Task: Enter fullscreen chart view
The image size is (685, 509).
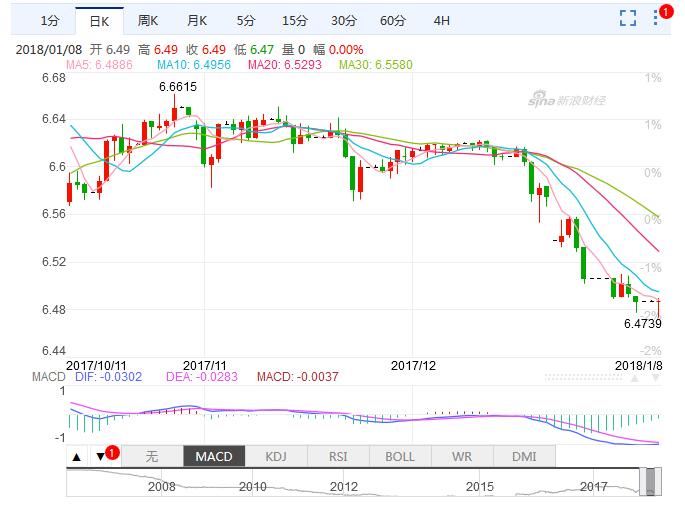Action: click(628, 17)
